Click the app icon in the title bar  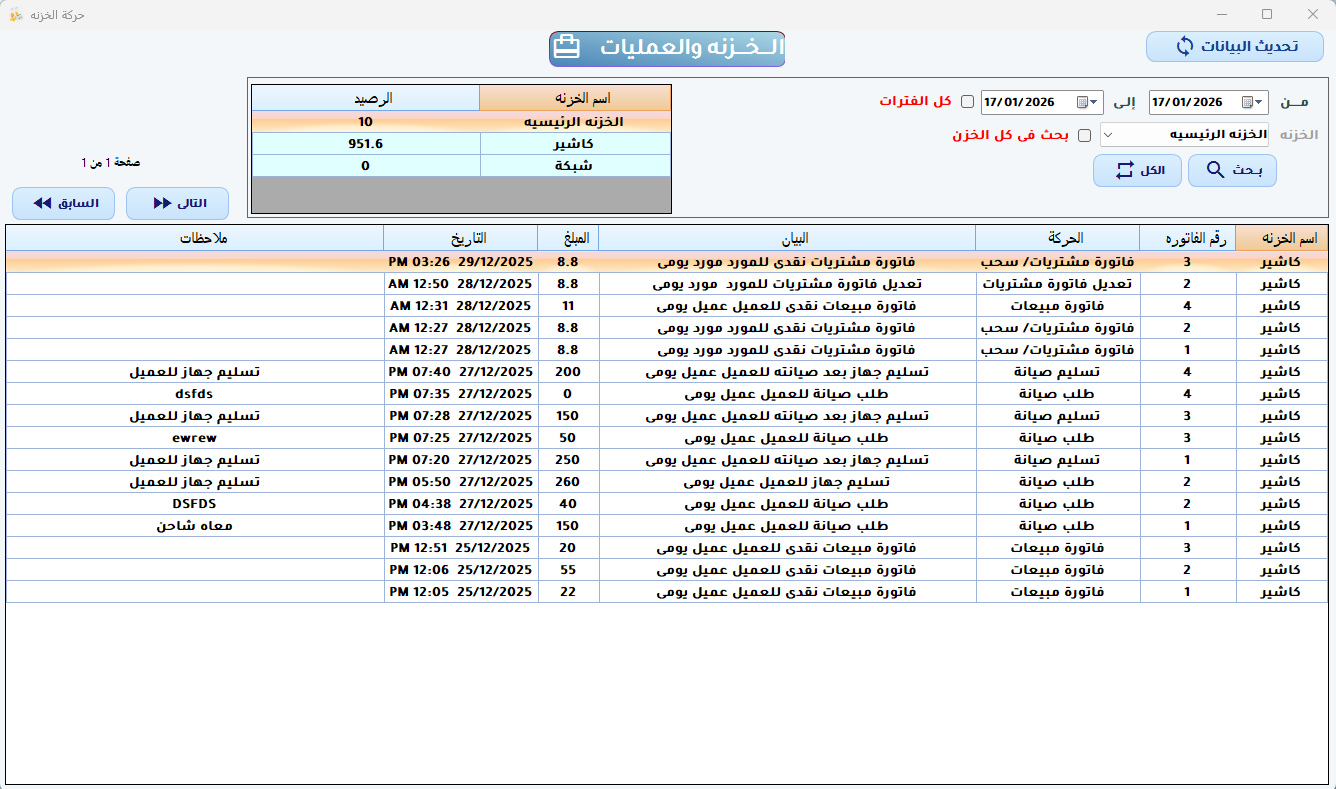[15, 14]
